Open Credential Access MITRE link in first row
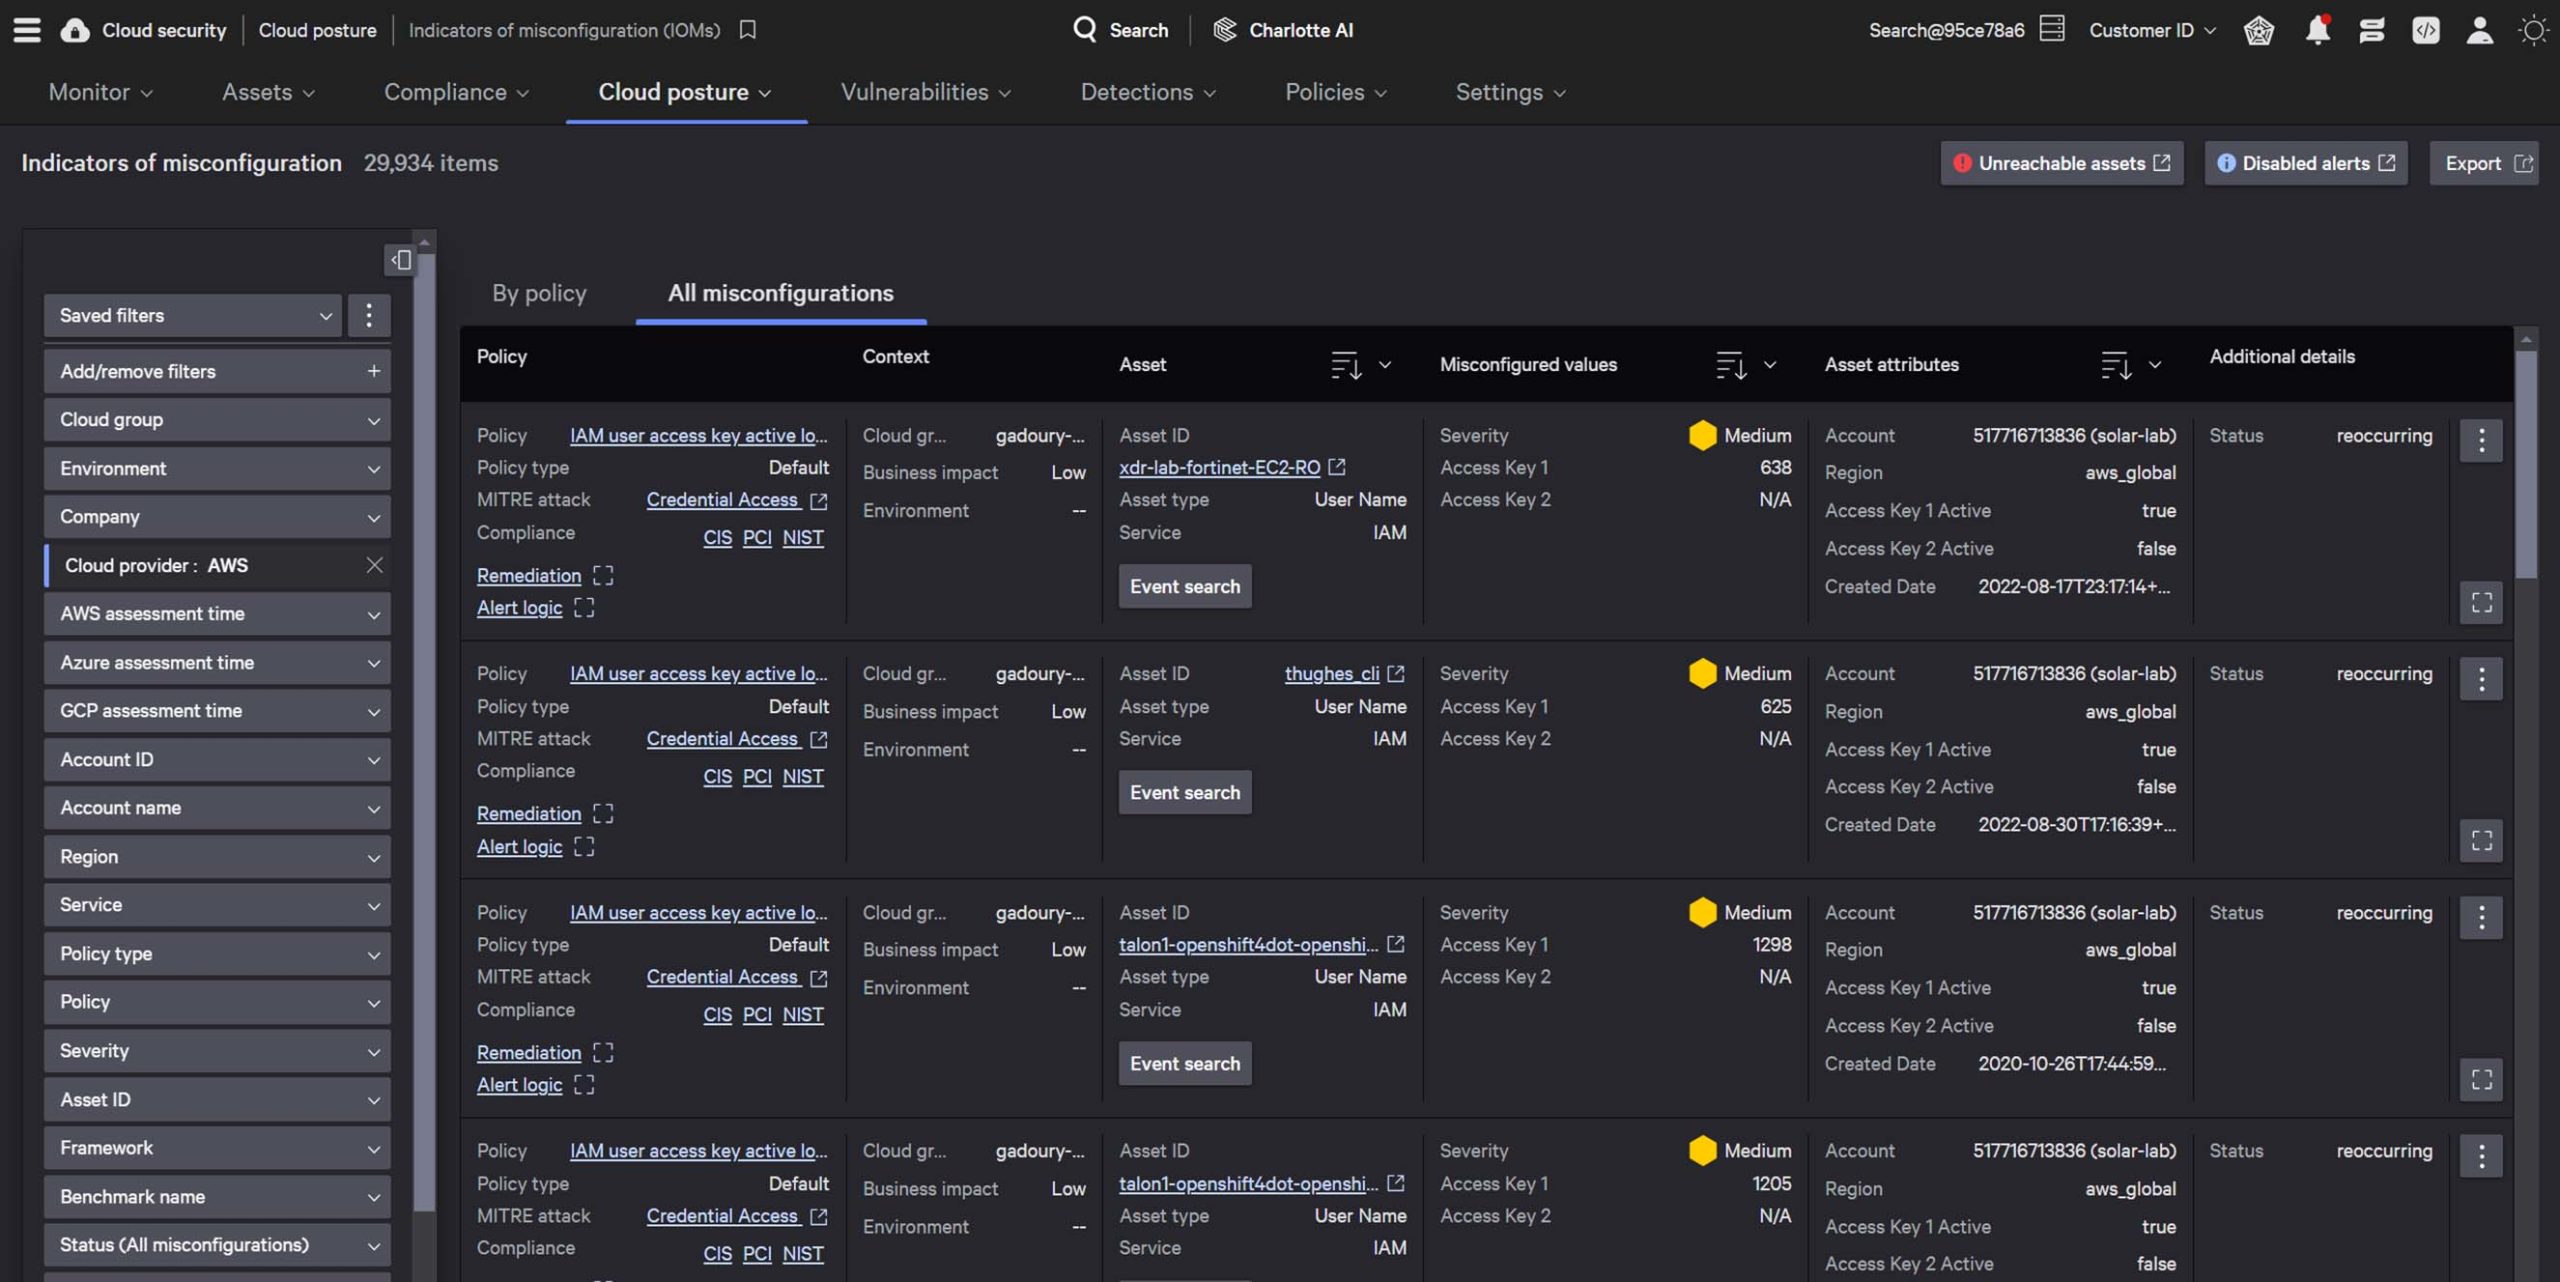This screenshot has height=1282, width=2560. tap(722, 499)
